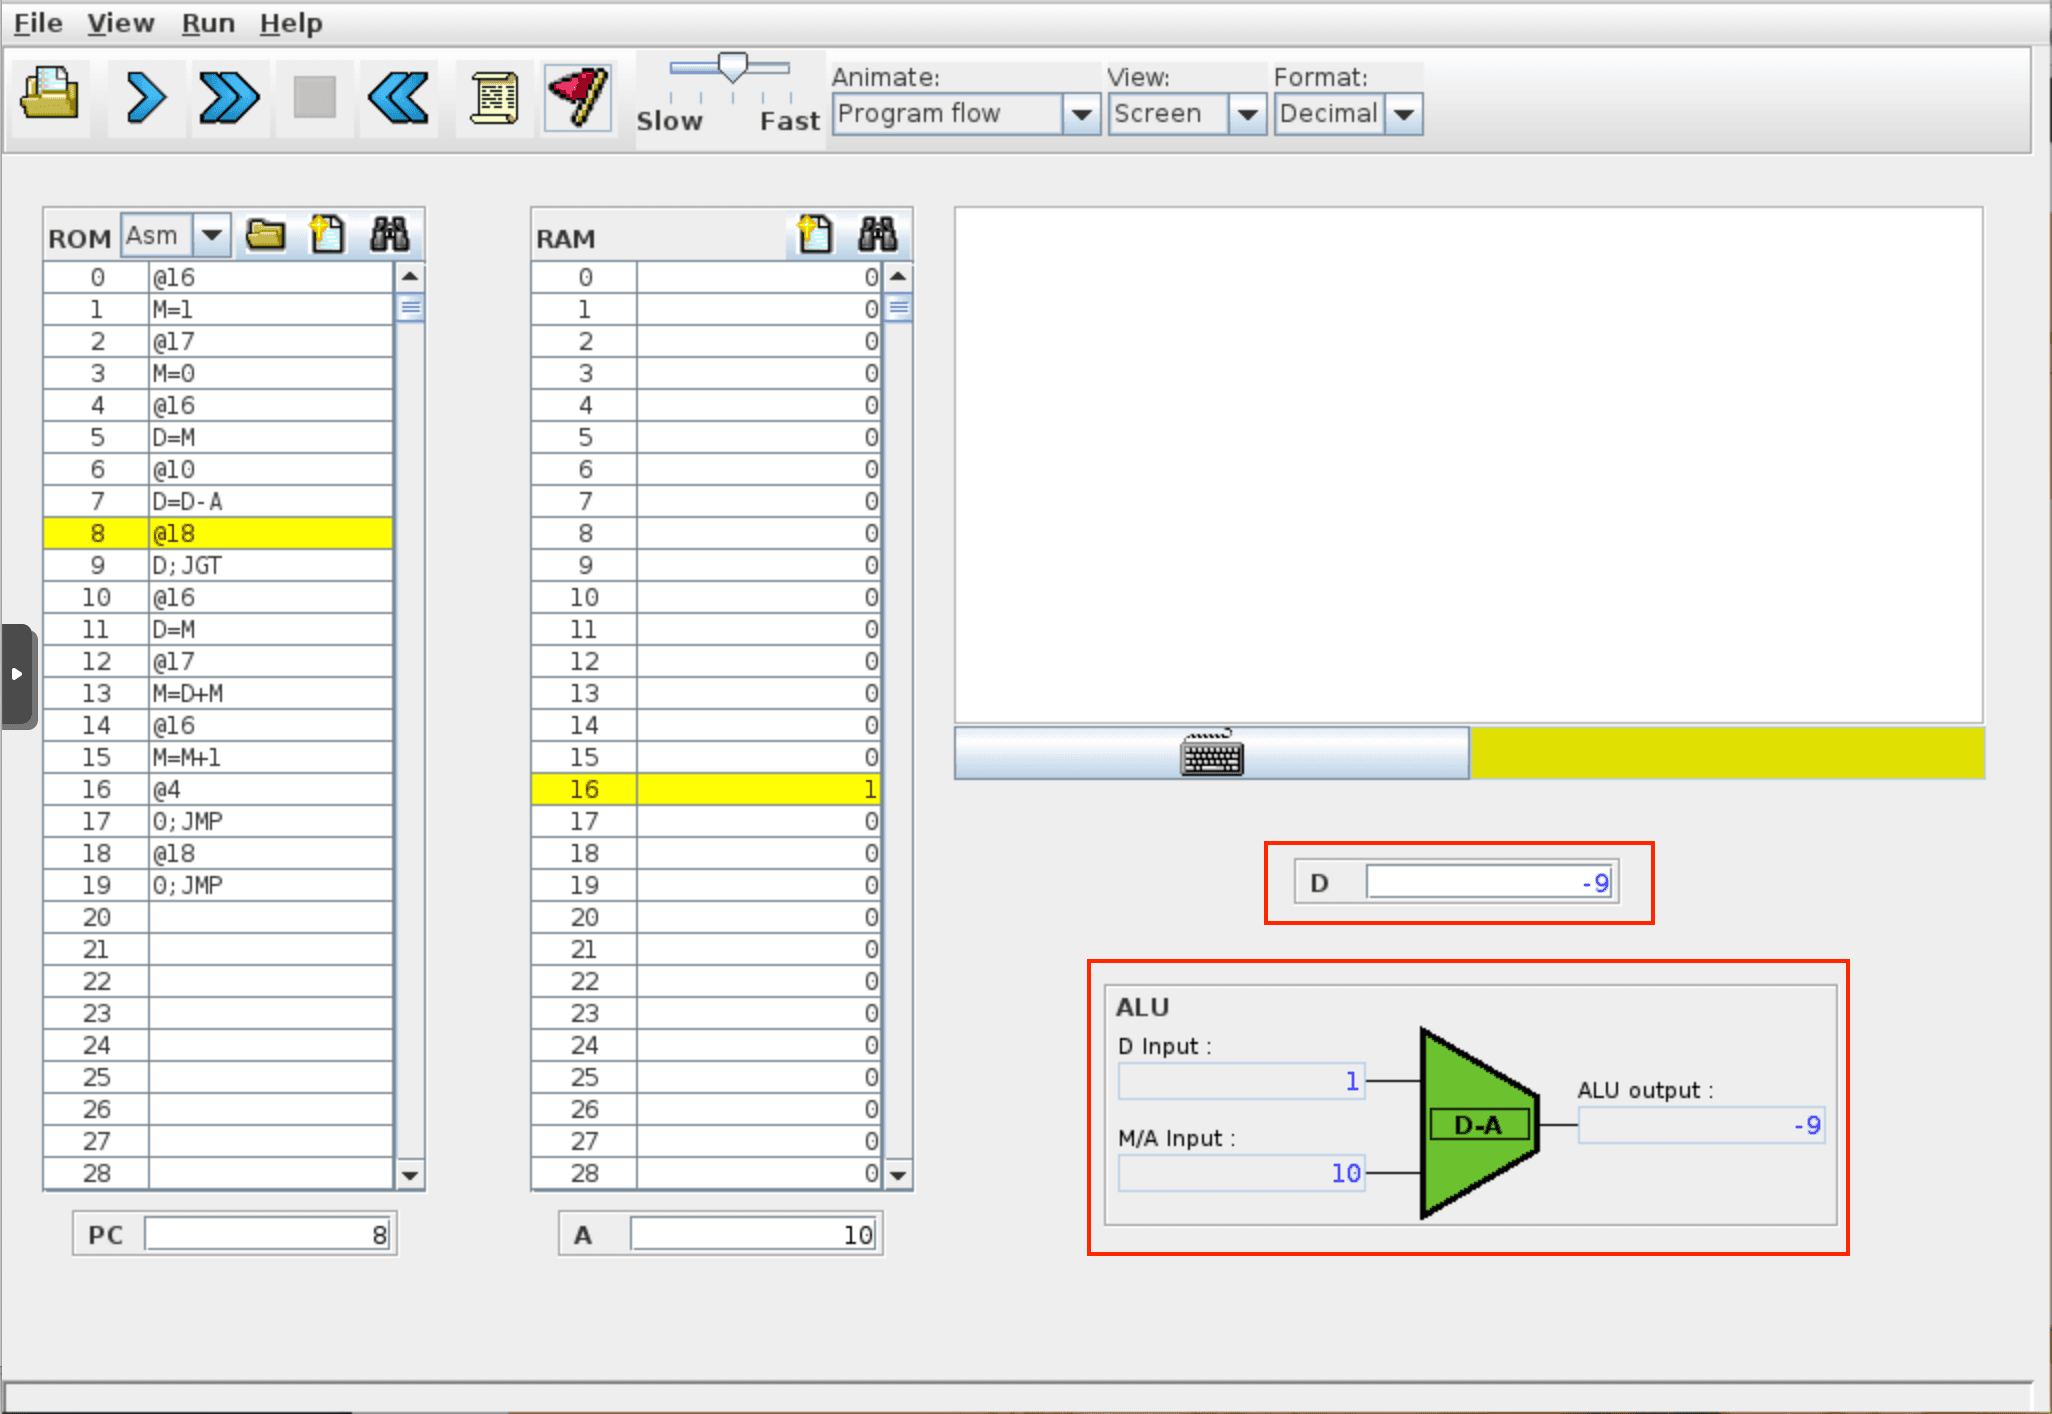Clear RAM with the new page icon
2052x1414 pixels.
coord(814,235)
